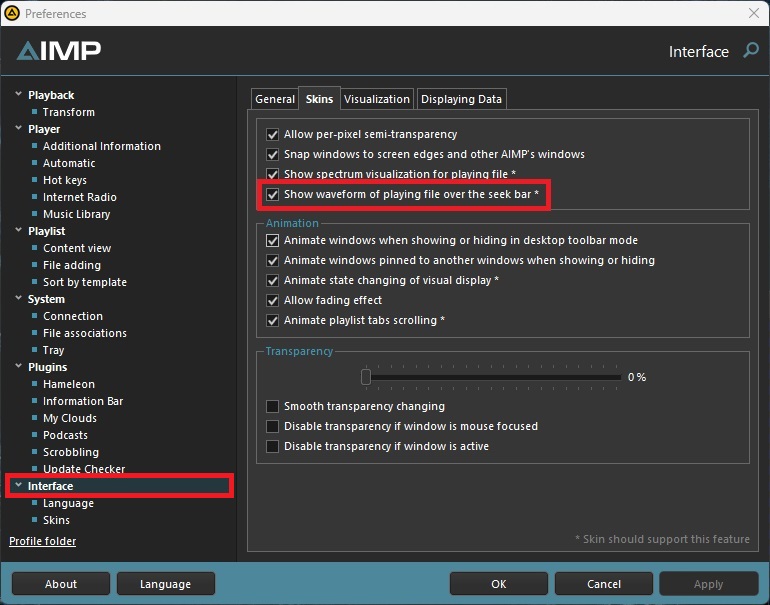This screenshot has width=770, height=605.
Task: Select Podcasts plugin in tree
Action: click(x=65, y=435)
